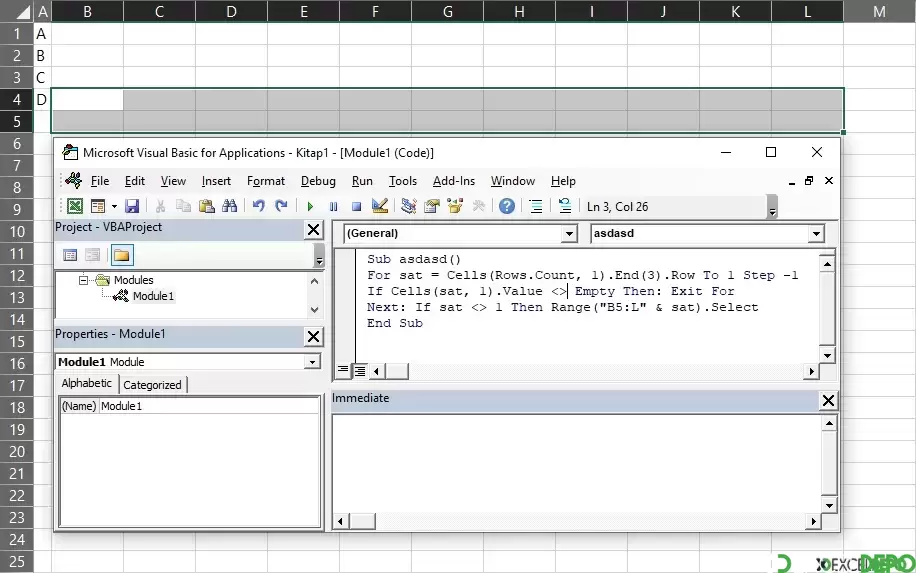Click the Cut scissors icon
Screen dimensions: 916x573
click(160, 206)
